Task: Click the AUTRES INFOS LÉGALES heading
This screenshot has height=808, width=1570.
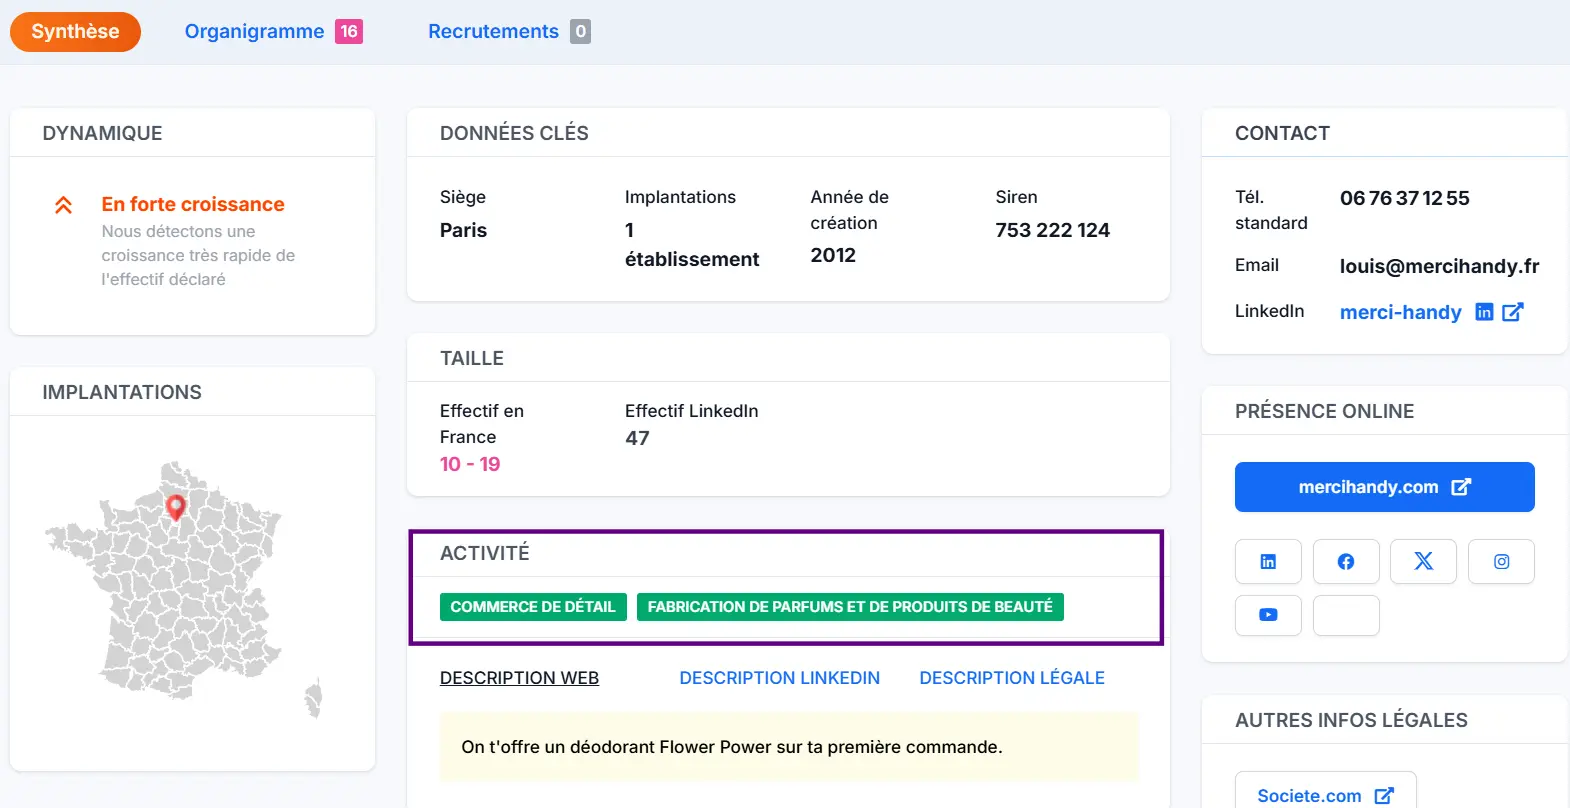Action: 1351,720
